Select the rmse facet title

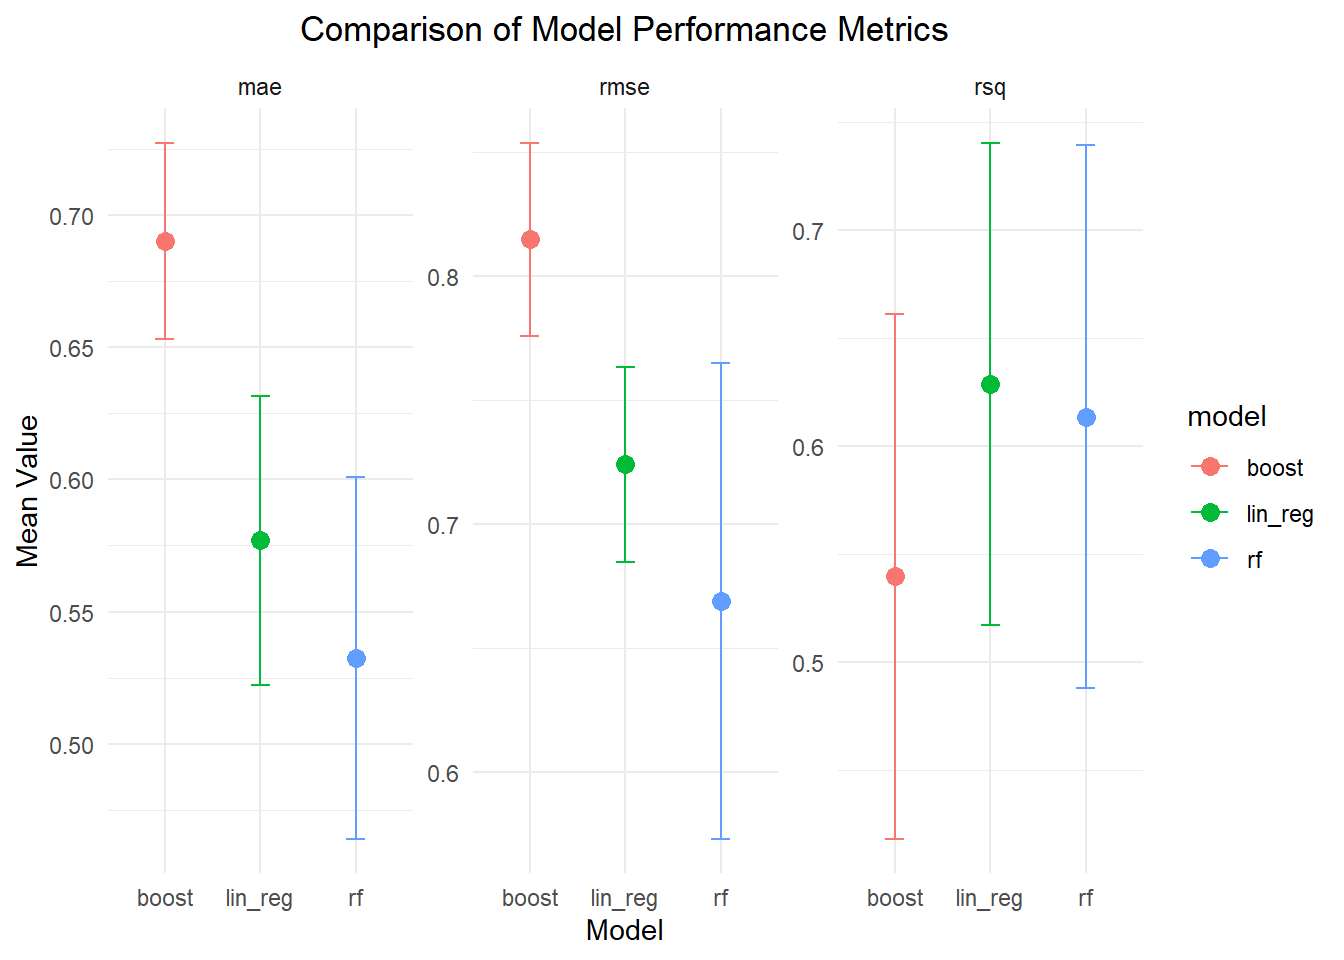(x=624, y=88)
